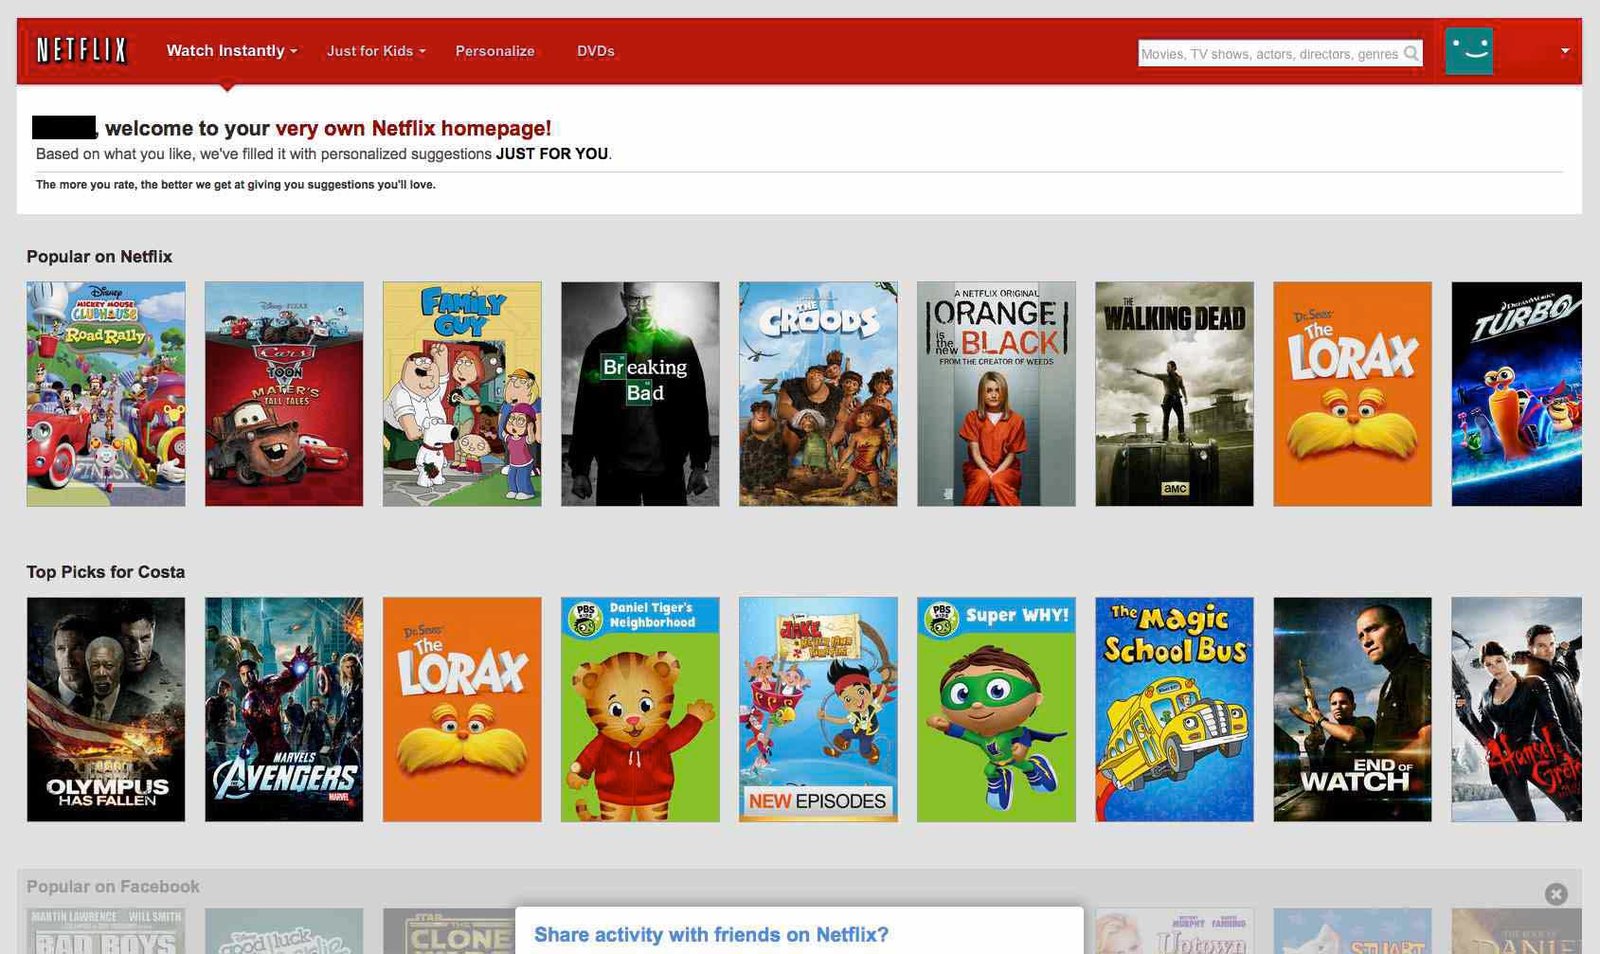Select the Jake pirates poster with New Episodes
Image resolution: width=1600 pixels, height=954 pixels.
(818, 710)
